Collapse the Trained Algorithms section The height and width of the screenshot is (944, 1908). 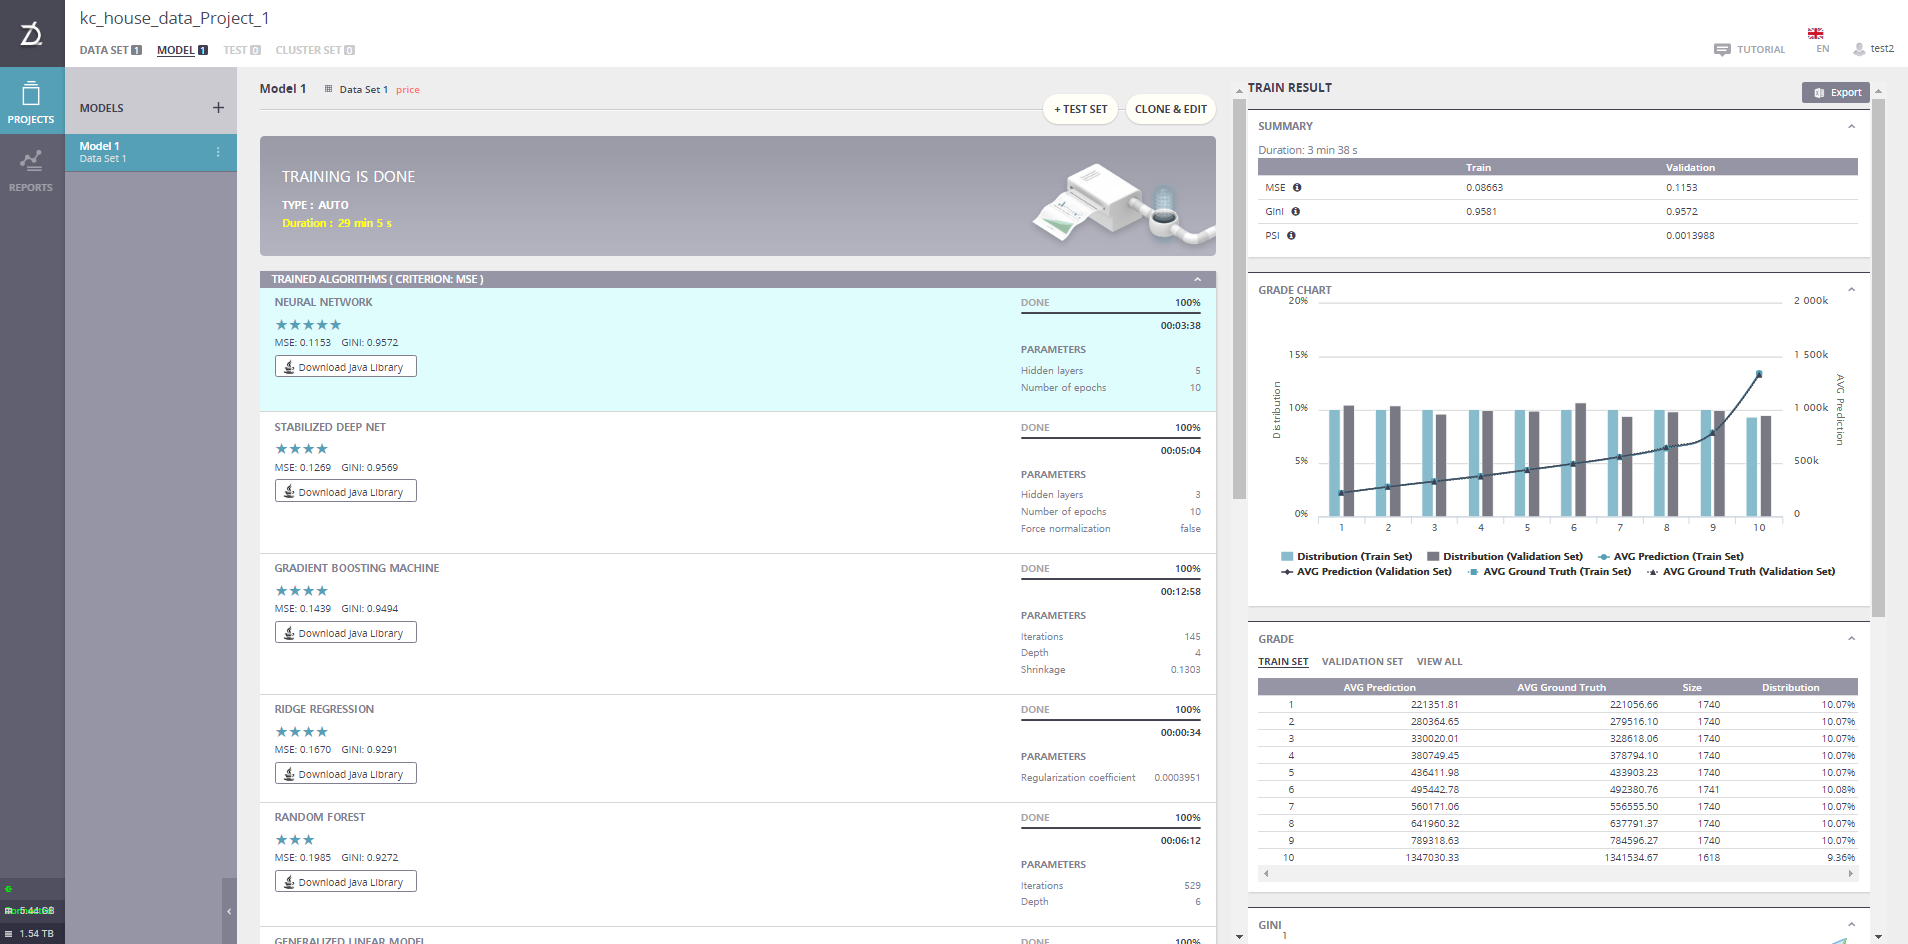tap(1197, 279)
